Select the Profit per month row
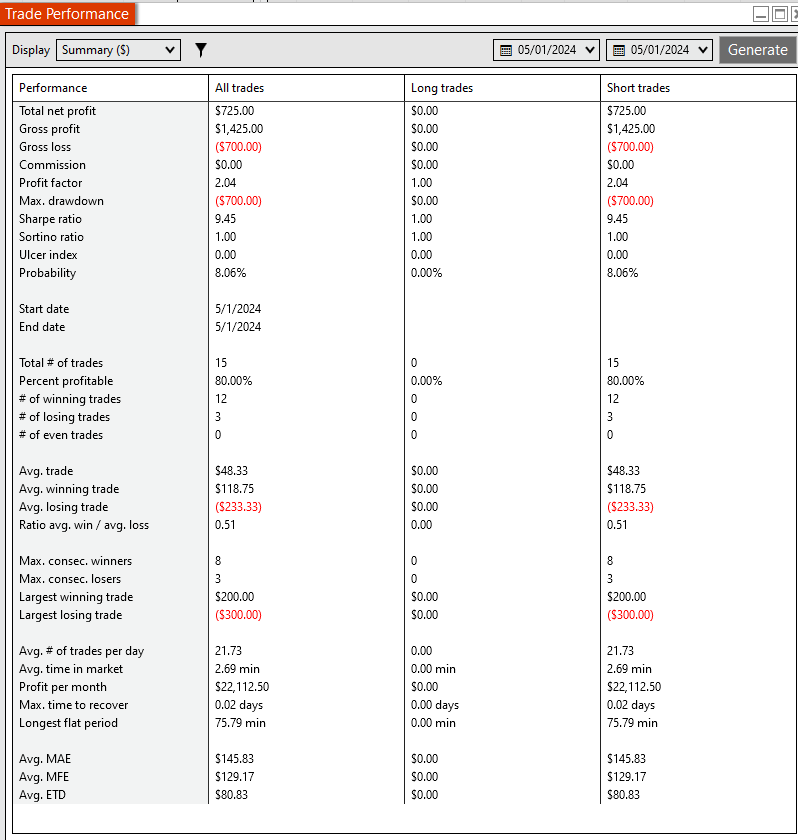This screenshot has width=798, height=840. click(404, 687)
